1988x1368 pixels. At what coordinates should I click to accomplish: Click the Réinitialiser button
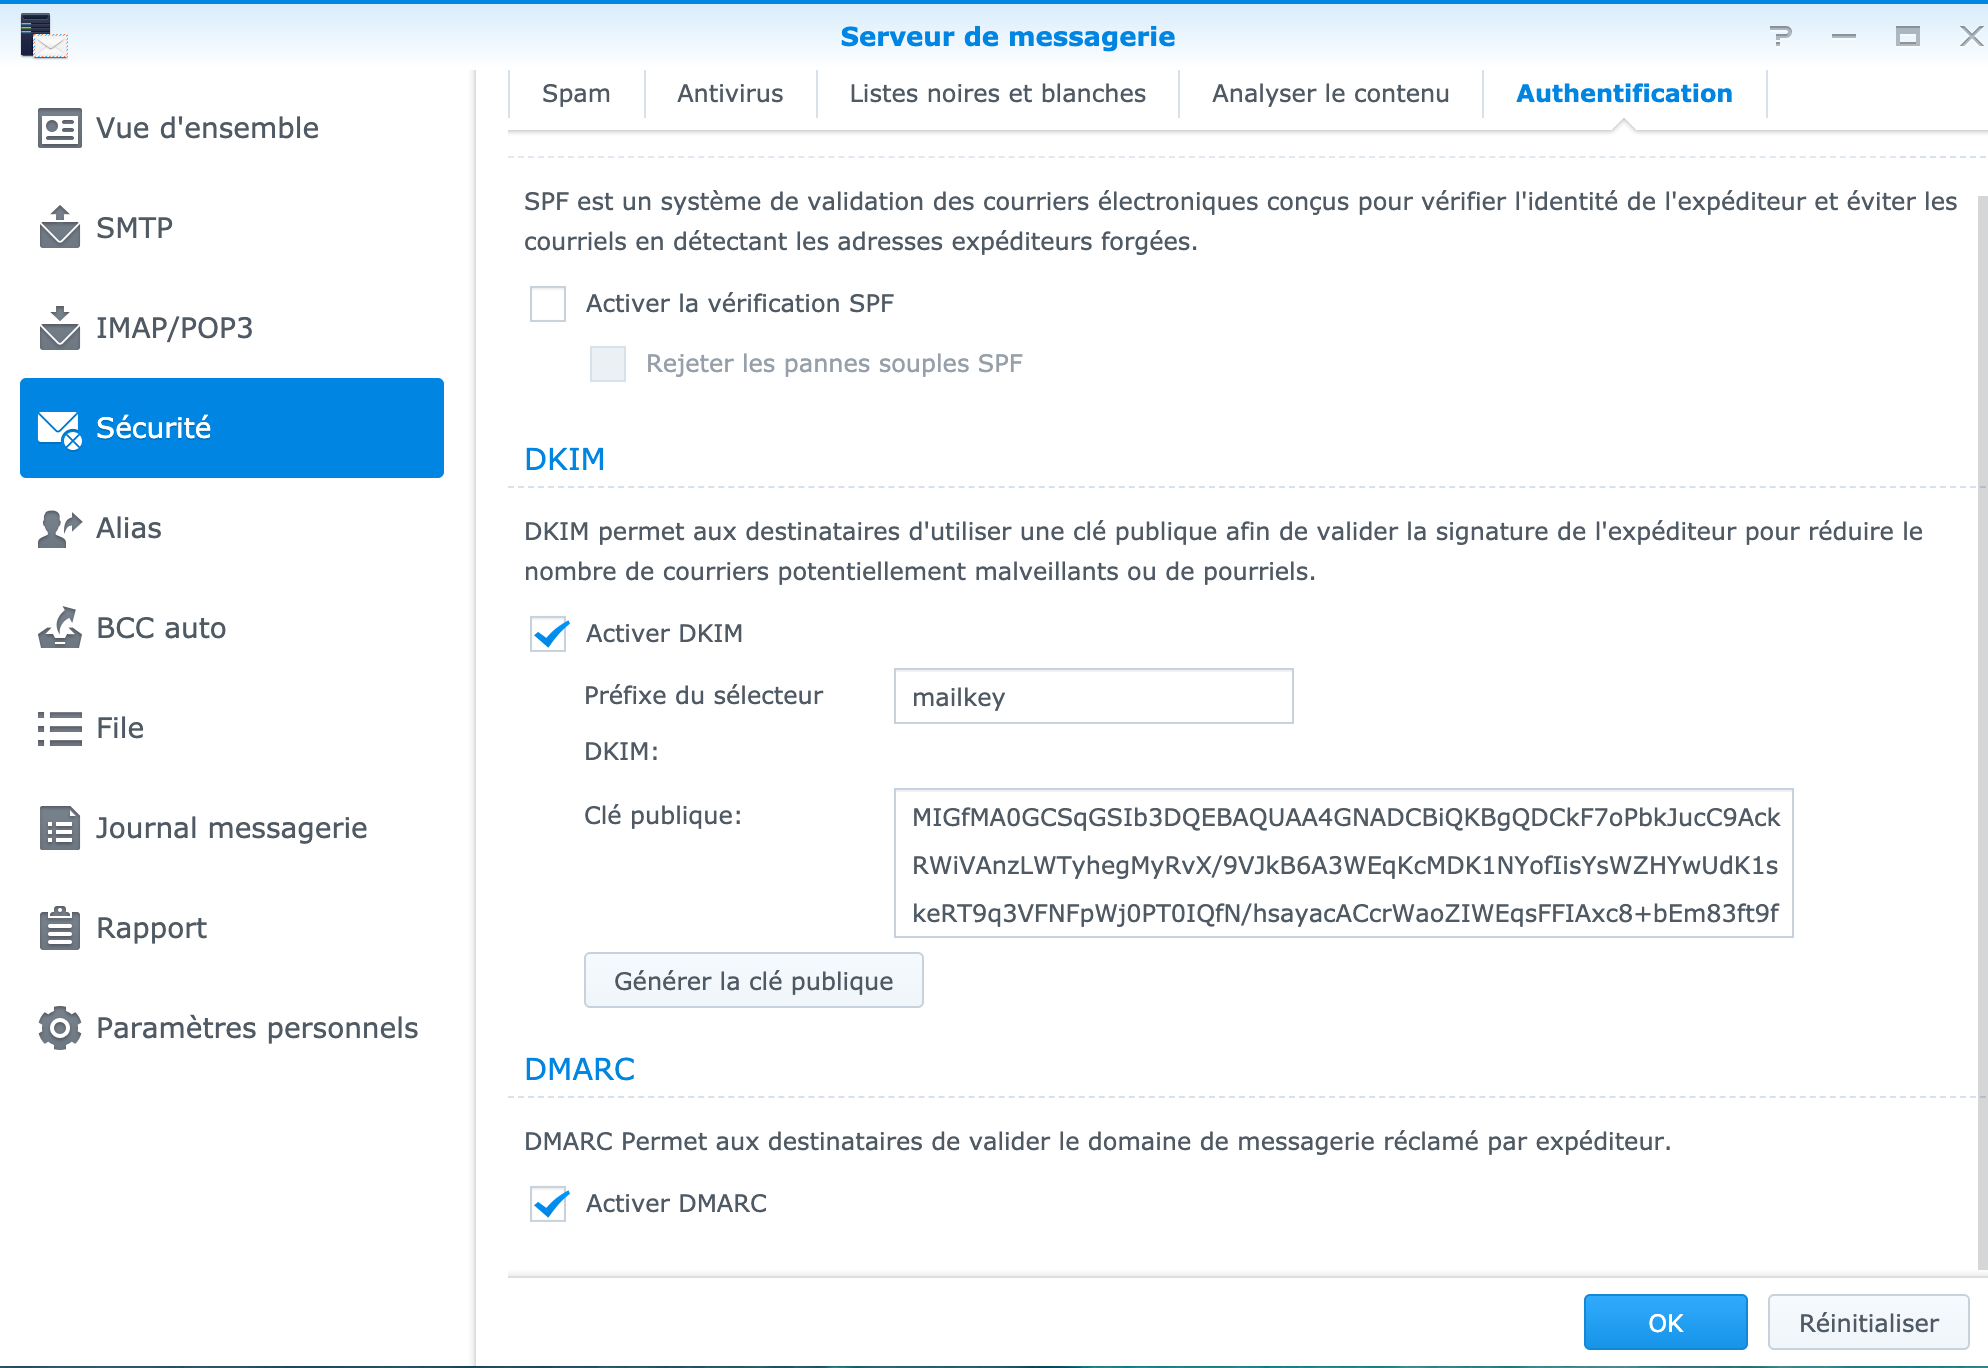[1868, 1322]
